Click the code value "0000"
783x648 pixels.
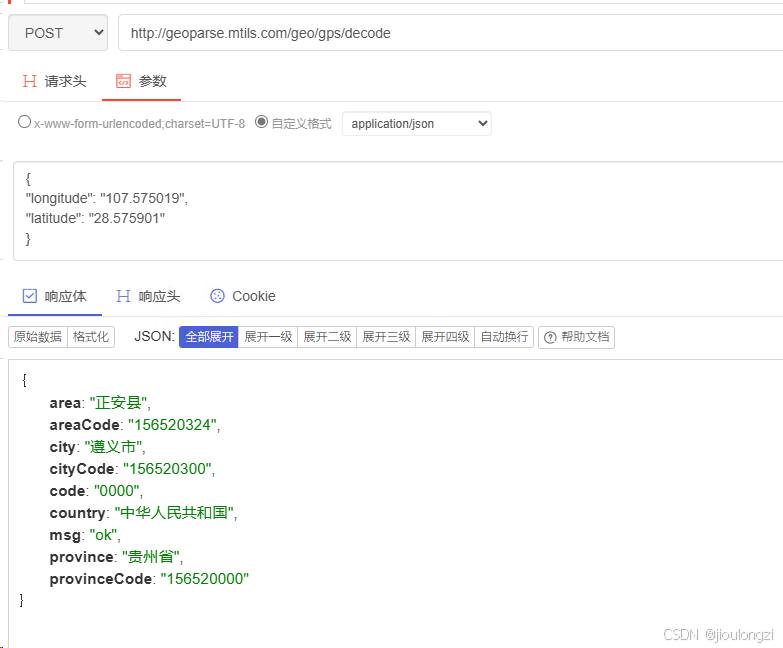[x=117, y=491]
